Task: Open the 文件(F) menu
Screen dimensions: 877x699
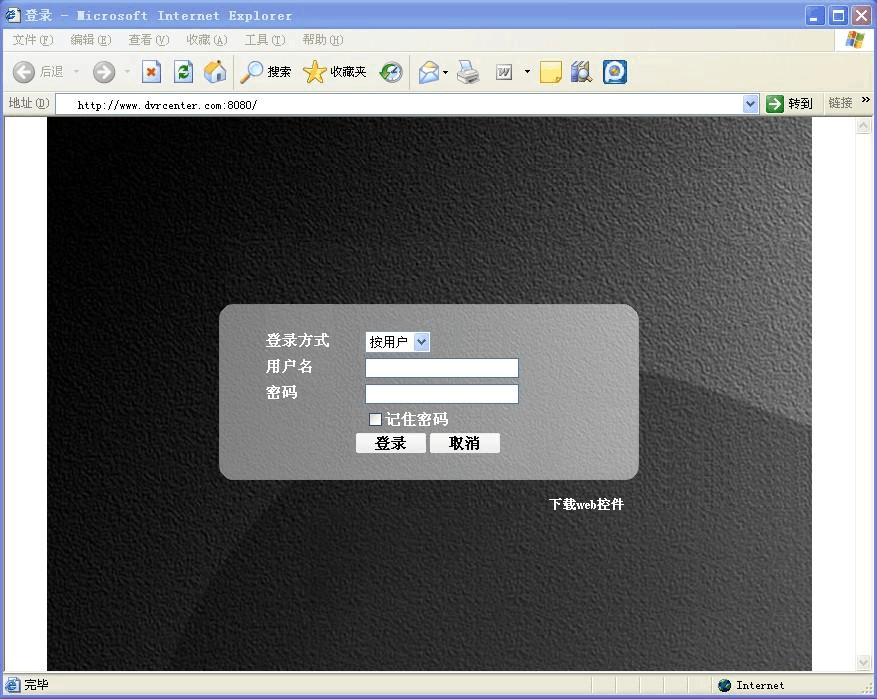Action: click(x=32, y=40)
